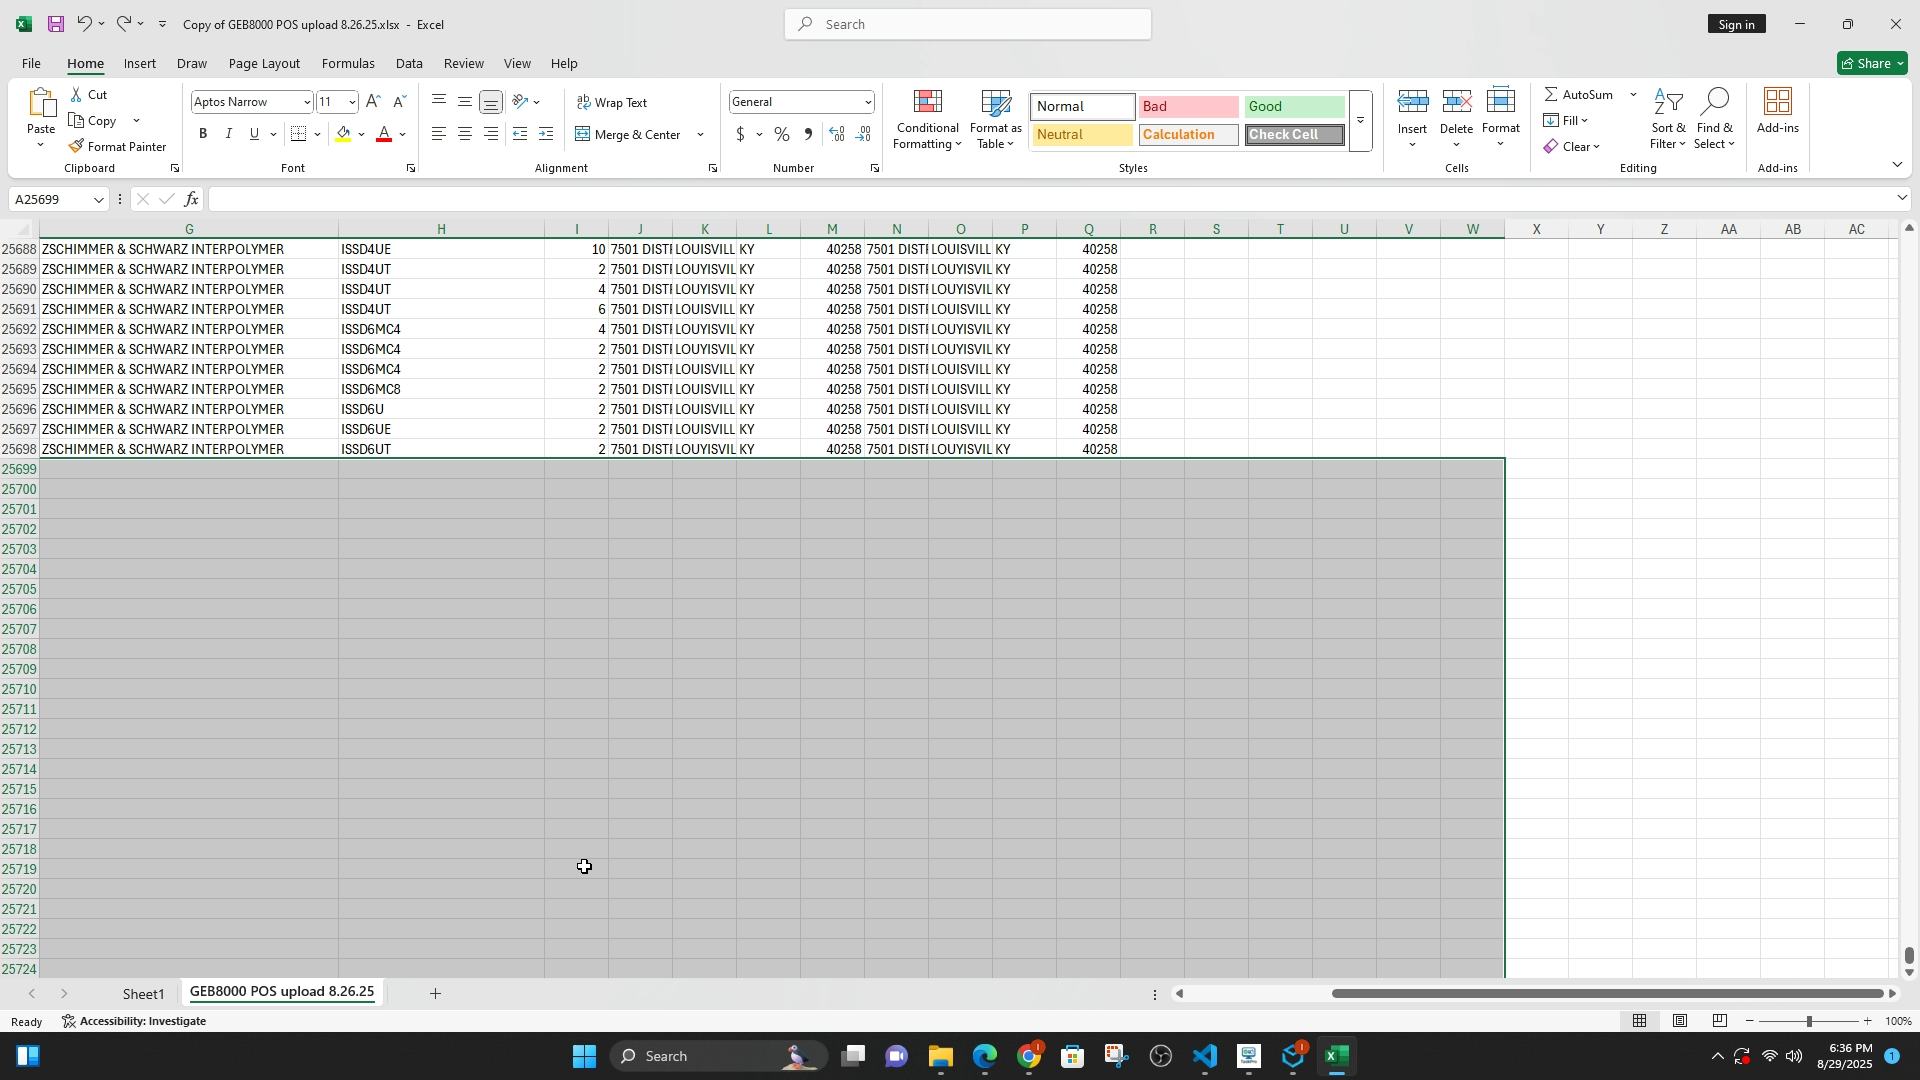Click Increase Font Size icon
The height and width of the screenshot is (1080, 1920).
373,102
